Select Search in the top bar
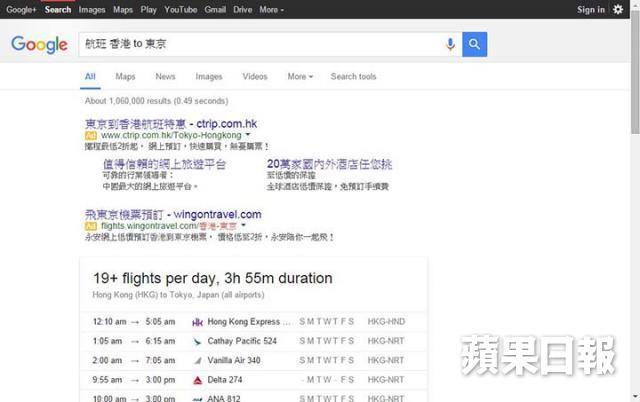This screenshot has height=402, width=640. point(58,9)
